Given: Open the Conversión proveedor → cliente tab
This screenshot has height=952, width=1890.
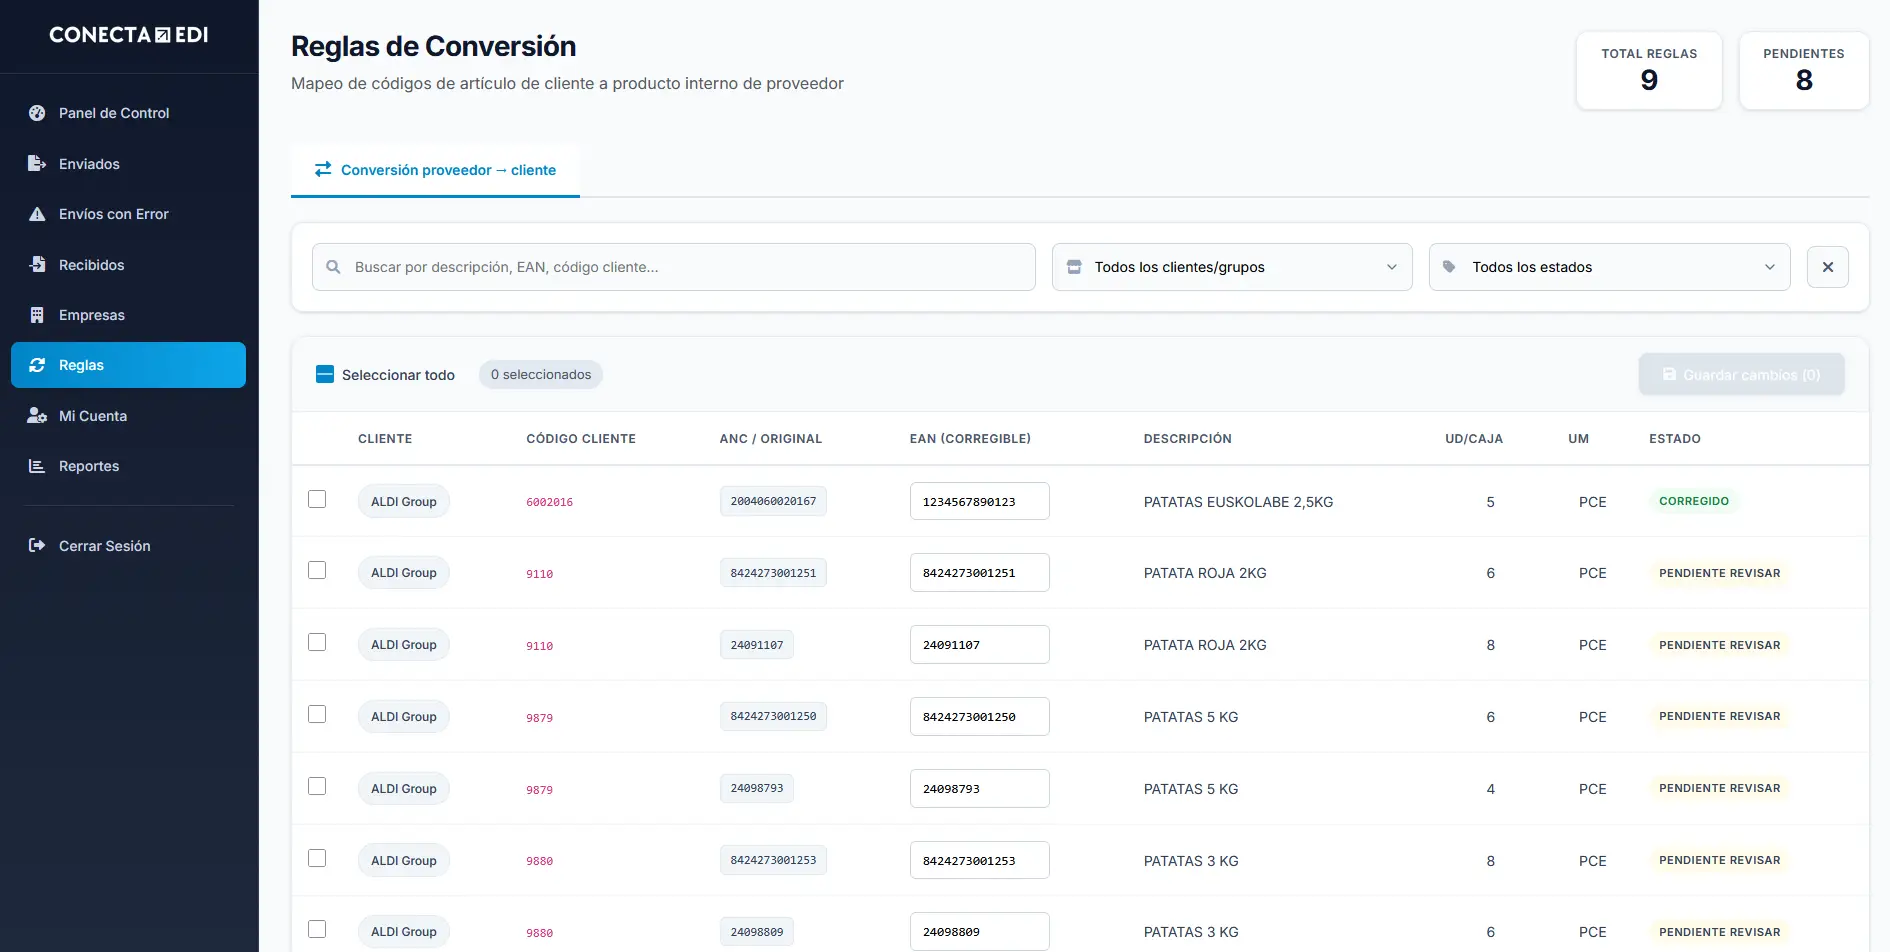Looking at the screenshot, I should (x=435, y=170).
